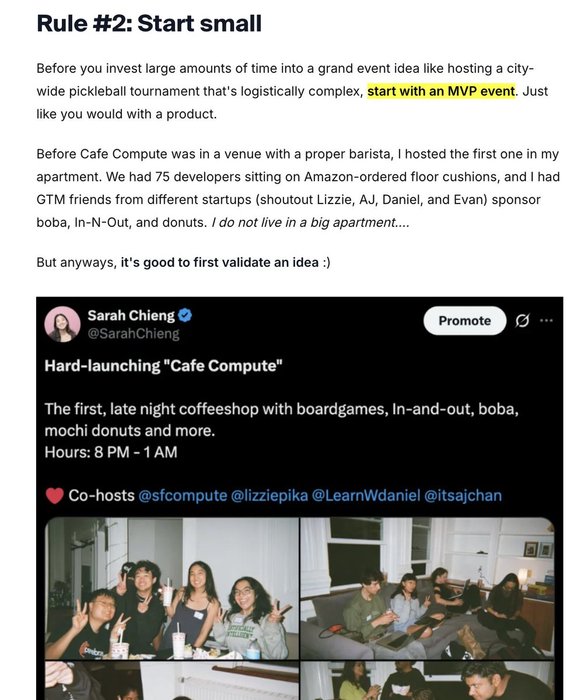Click the @SarahChieng handle
The width and height of the screenshot is (588, 700).
coord(133,333)
